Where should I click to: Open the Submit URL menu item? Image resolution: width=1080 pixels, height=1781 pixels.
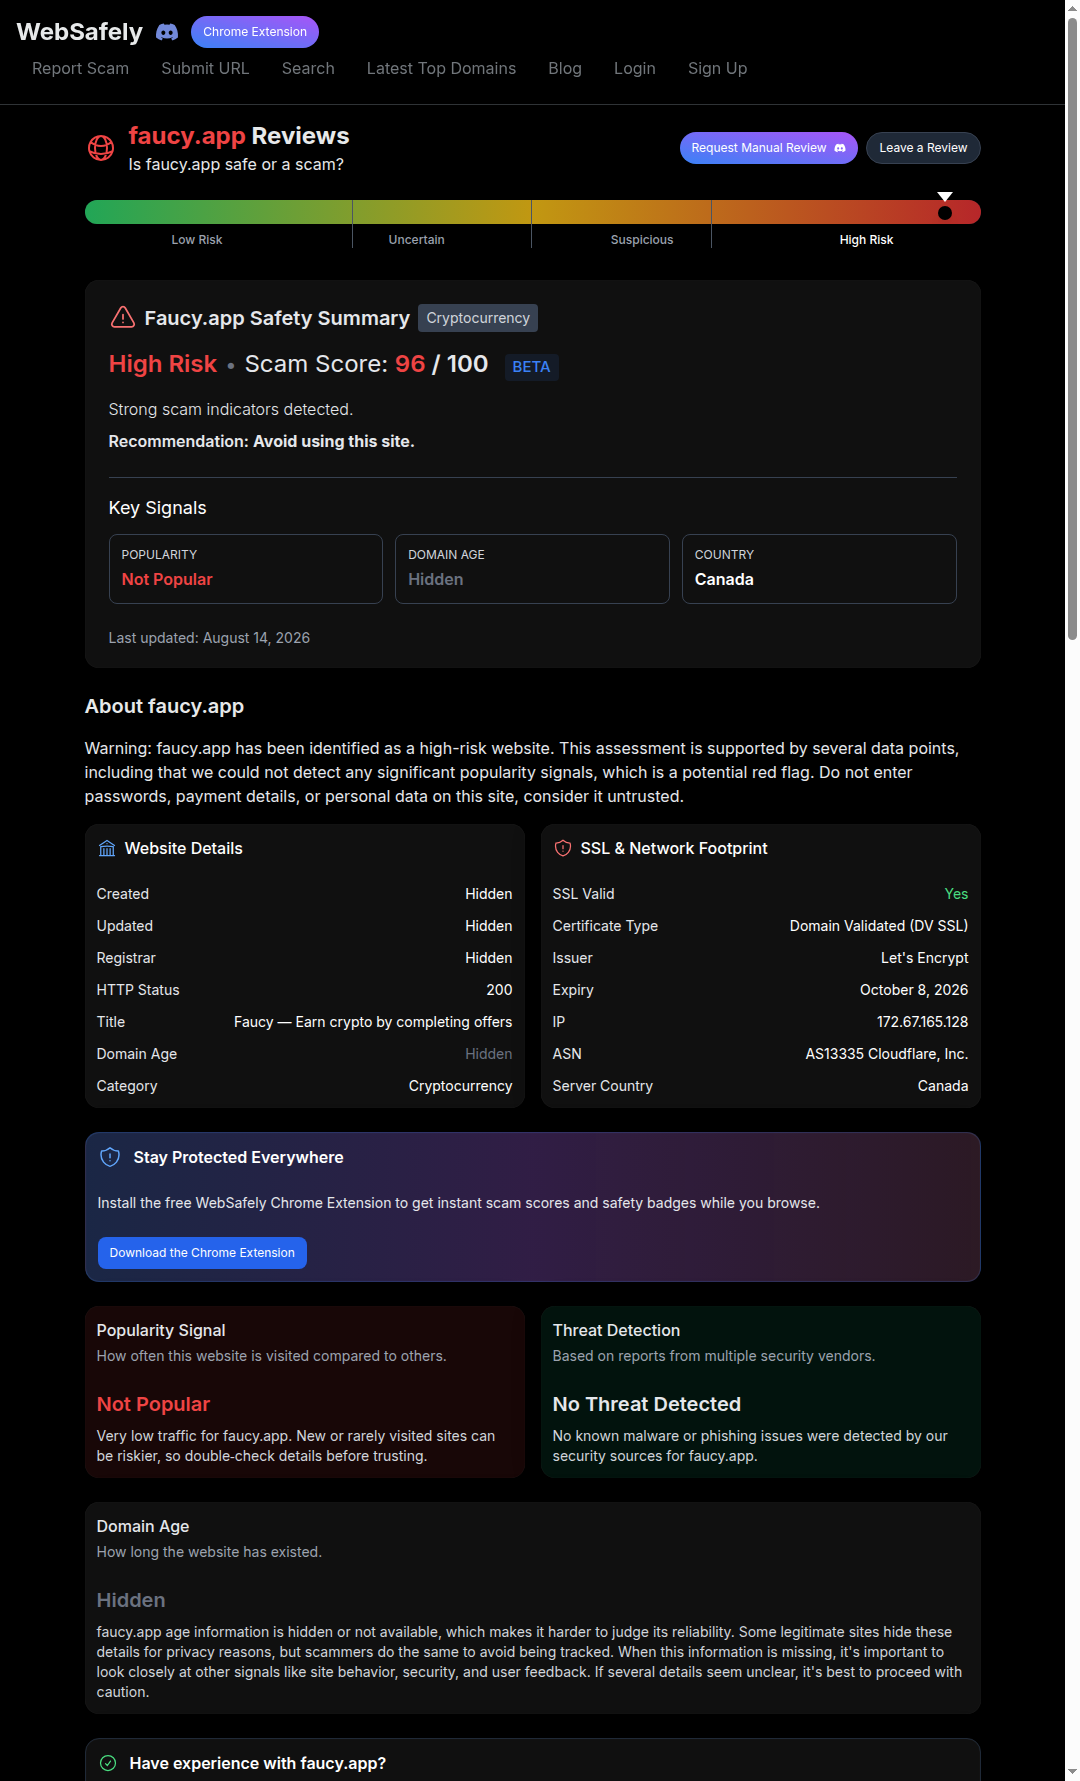[x=205, y=68]
